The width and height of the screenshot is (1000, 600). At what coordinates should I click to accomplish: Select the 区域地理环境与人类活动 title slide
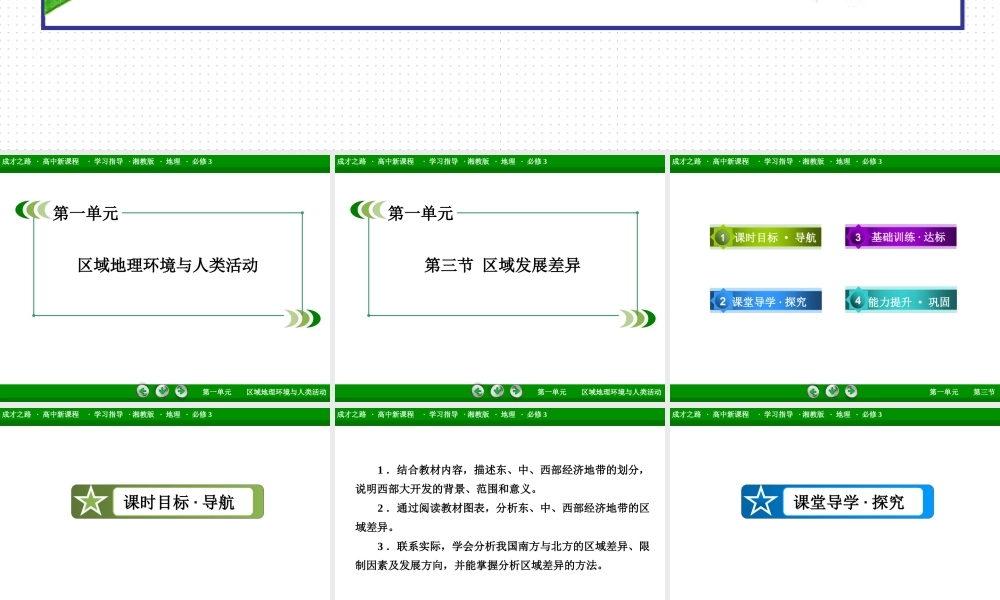click(165, 280)
